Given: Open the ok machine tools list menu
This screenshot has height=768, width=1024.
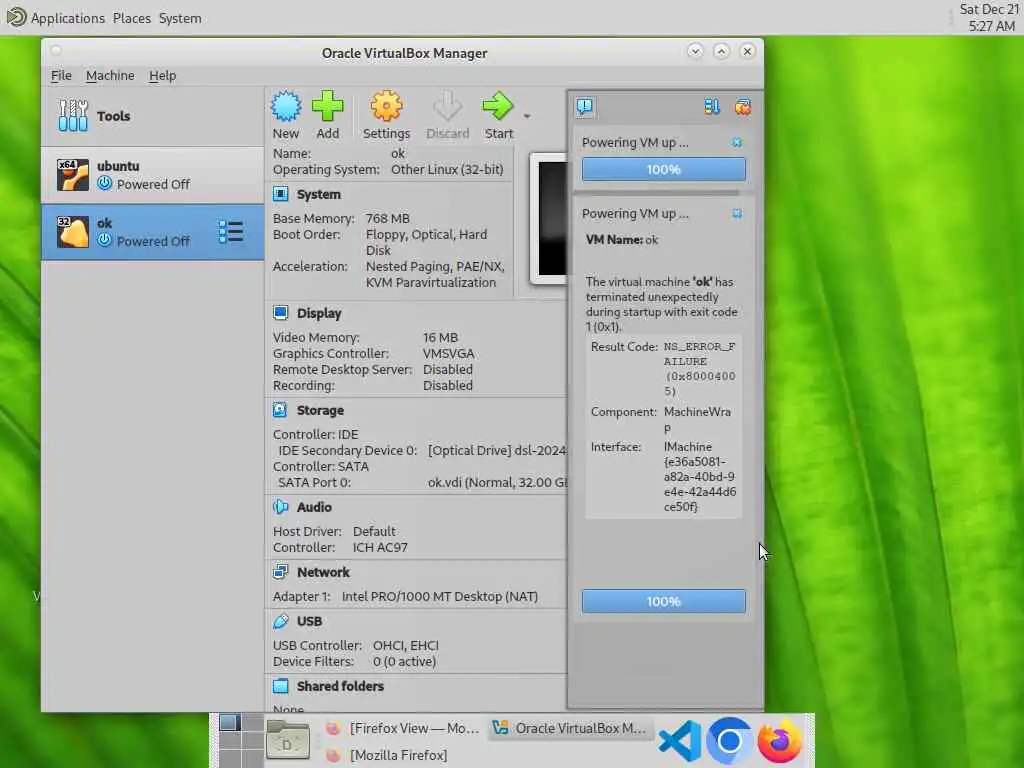Looking at the screenshot, I should click(x=231, y=232).
